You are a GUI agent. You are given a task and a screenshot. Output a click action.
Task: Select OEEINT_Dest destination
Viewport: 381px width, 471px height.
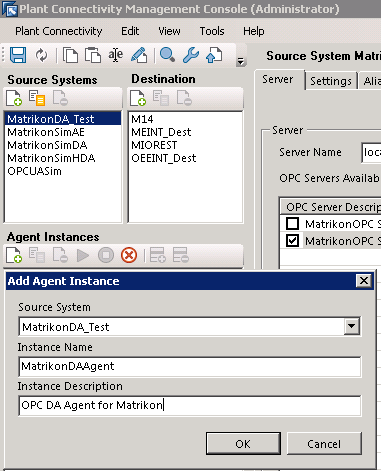pyautogui.click(x=185, y=158)
